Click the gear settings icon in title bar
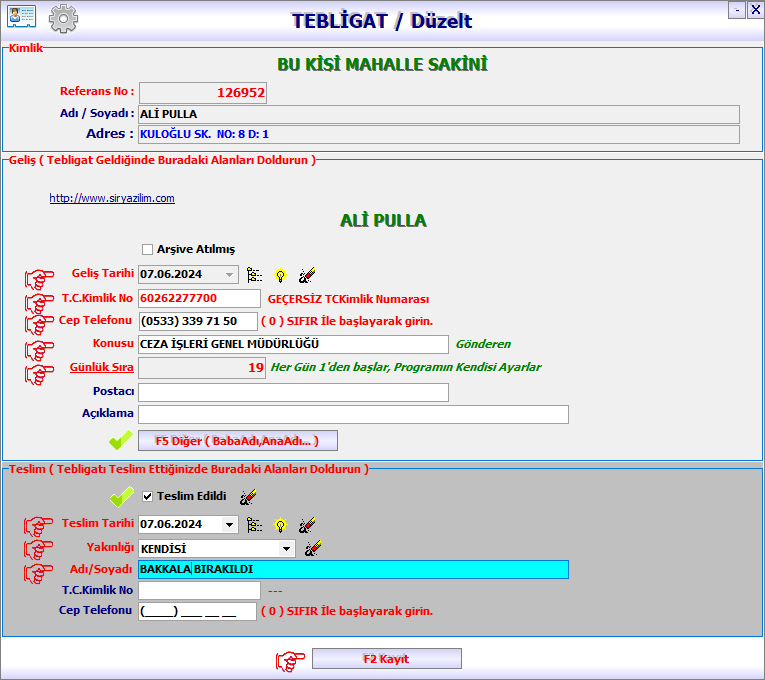 63,18
